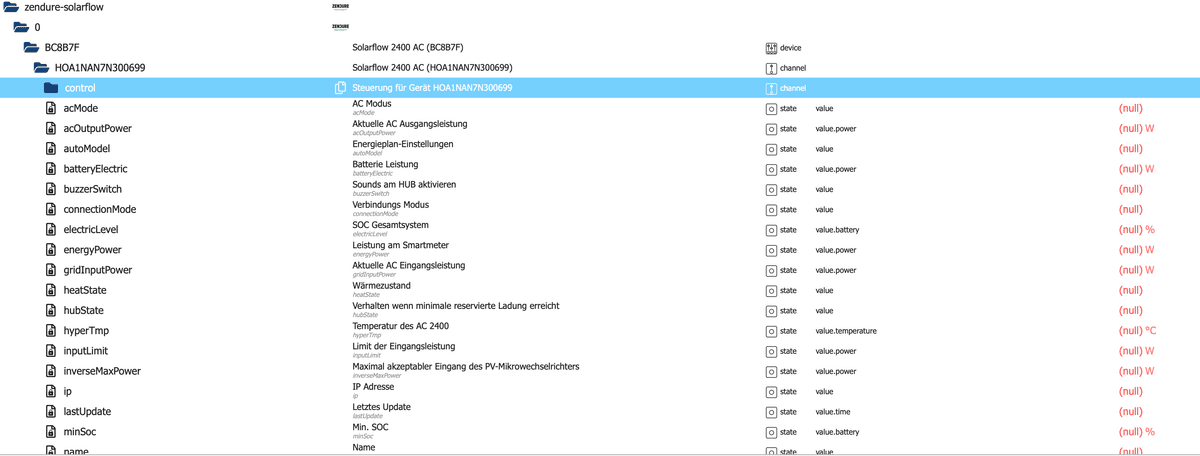Viewport: 1200px width, 456px height.
Task: Click 'Solarflow 2400 AC (BC8B7F)' name
Action: (407, 47)
